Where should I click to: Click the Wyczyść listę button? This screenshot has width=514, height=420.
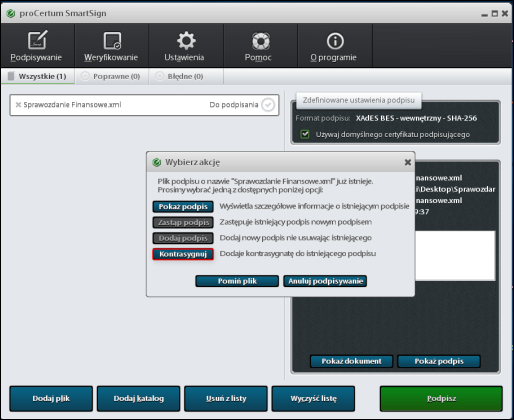click(313, 399)
